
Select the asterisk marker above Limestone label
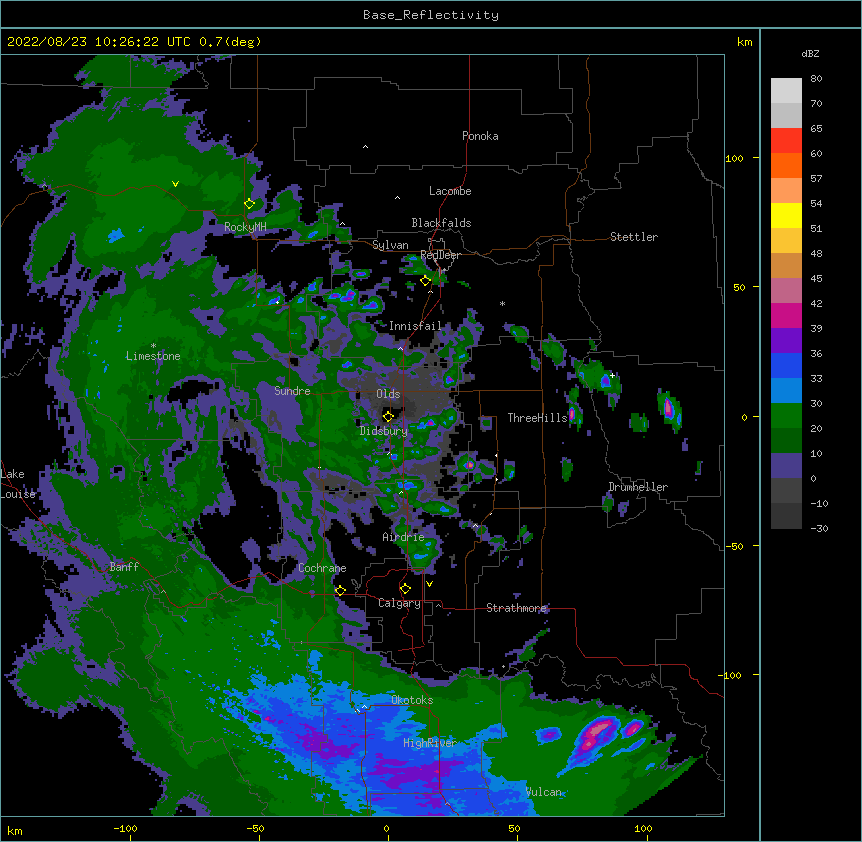click(x=153, y=346)
